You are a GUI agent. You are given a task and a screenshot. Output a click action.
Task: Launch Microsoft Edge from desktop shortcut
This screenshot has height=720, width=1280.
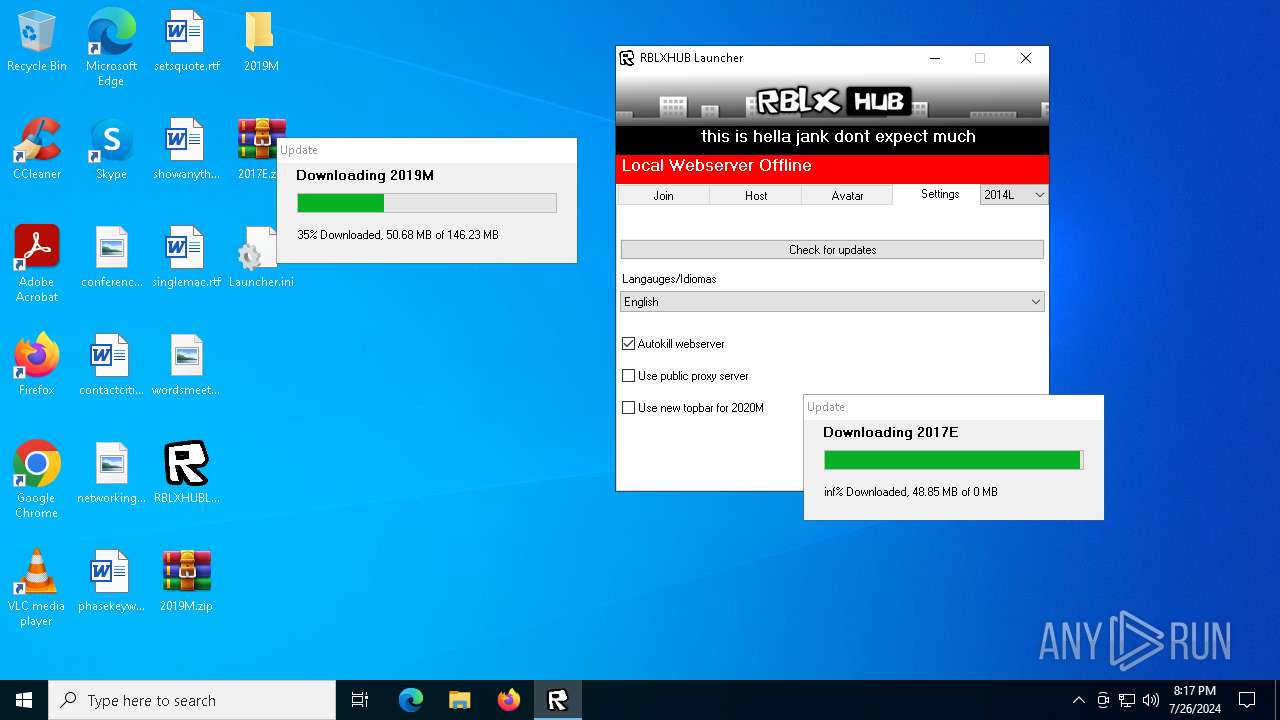click(111, 47)
